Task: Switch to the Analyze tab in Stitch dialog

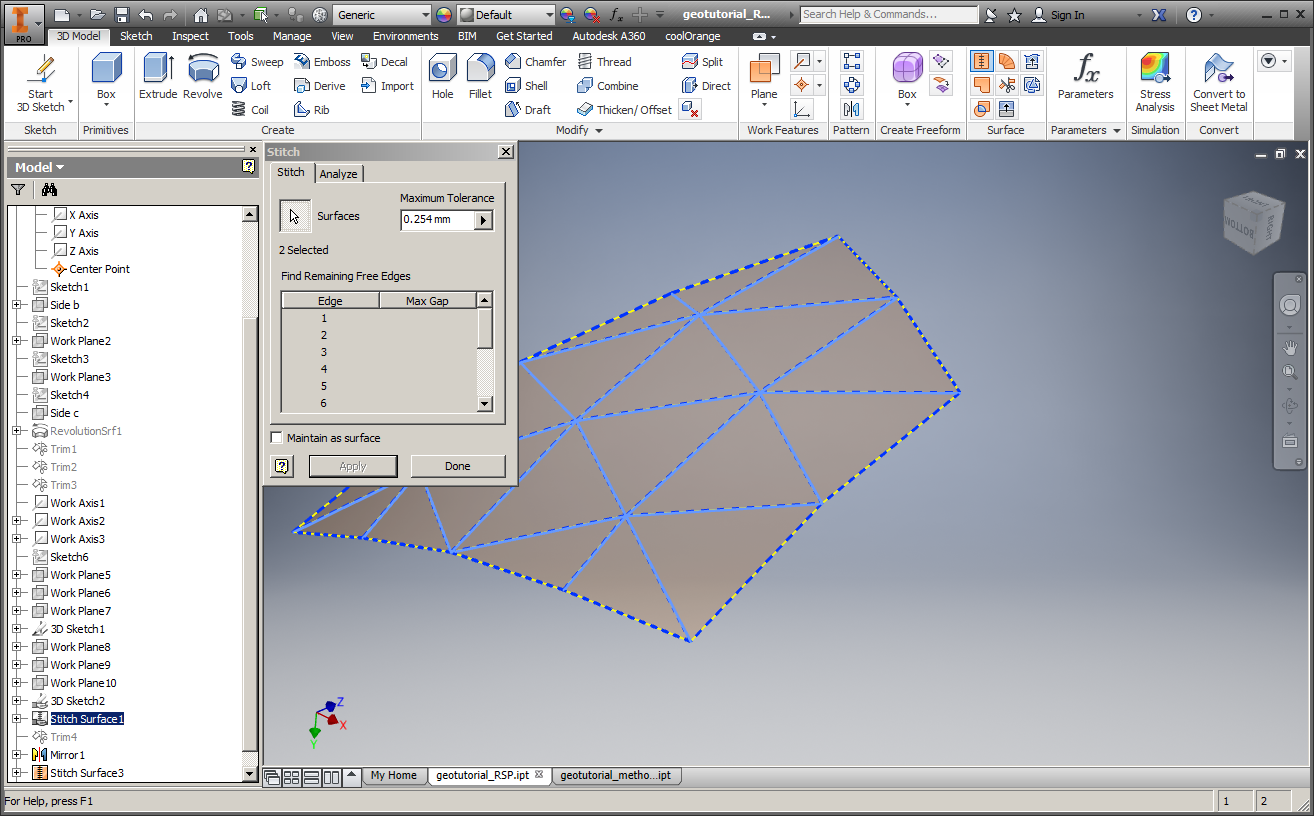Action: (x=338, y=174)
